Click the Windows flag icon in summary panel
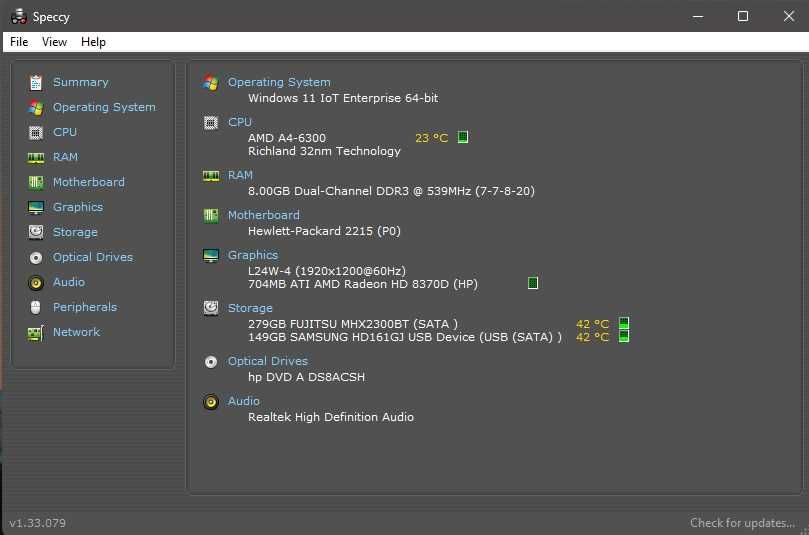 (x=211, y=83)
